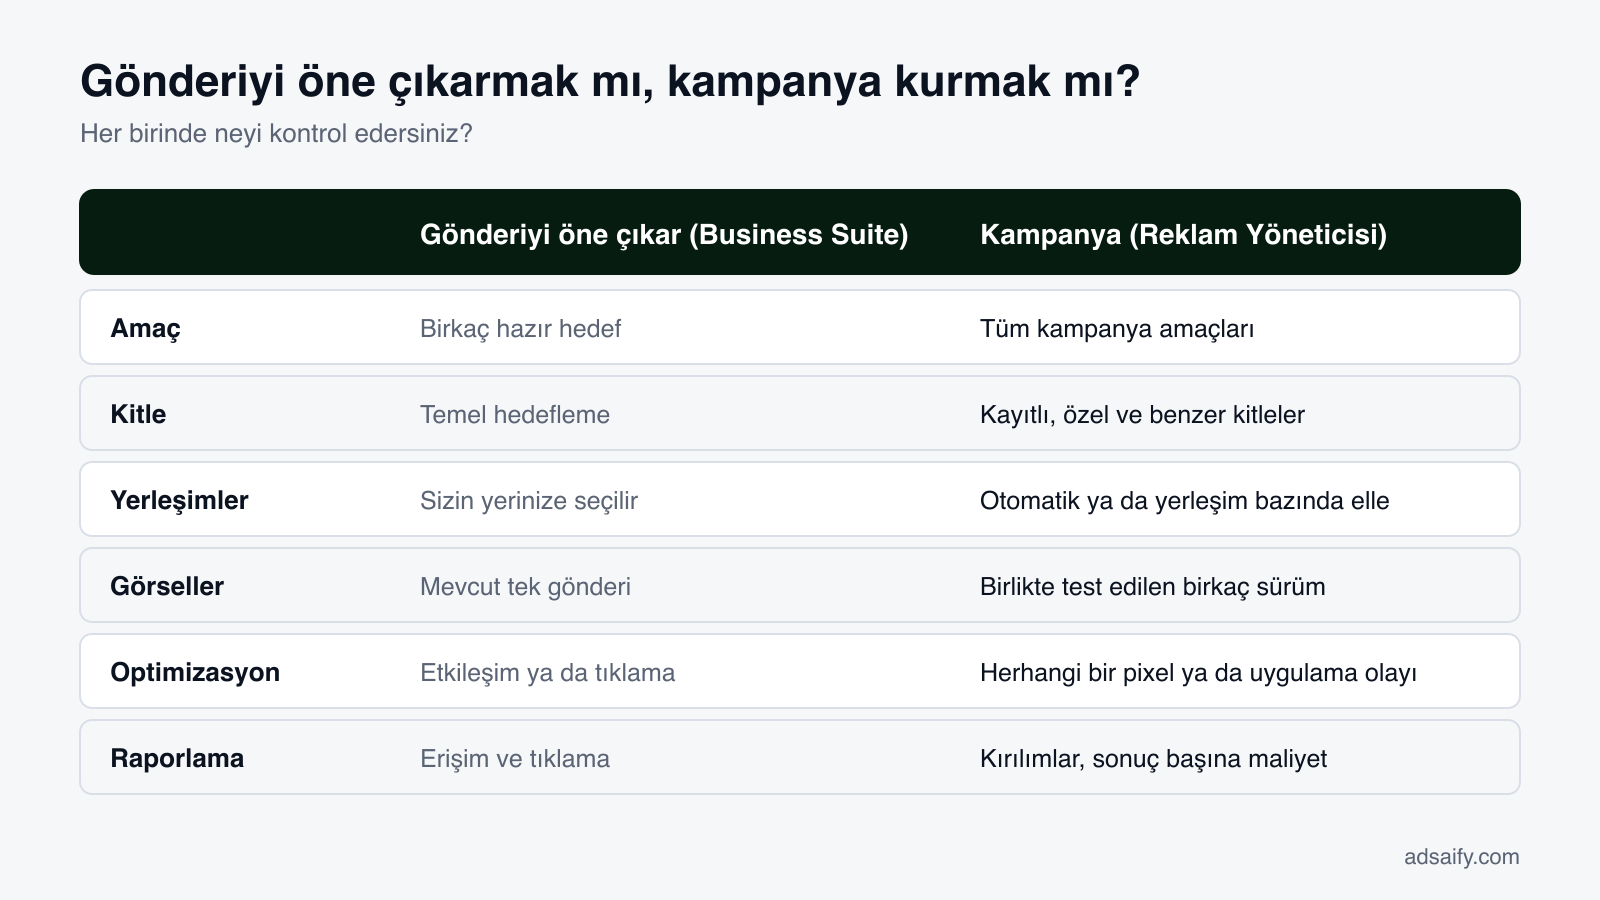Click 'Herhangi bir pixel ya da uygulama olayı' cell
The height and width of the screenshot is (900, 1600).
pyautogui.click(x=1198, y=672)
